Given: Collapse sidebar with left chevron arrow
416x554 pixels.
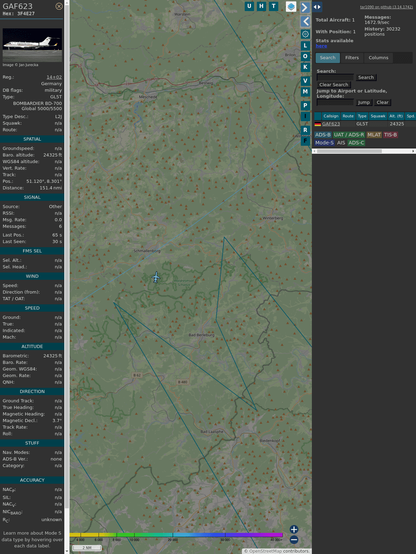Looking at the screenshot, I should [305, 22].
